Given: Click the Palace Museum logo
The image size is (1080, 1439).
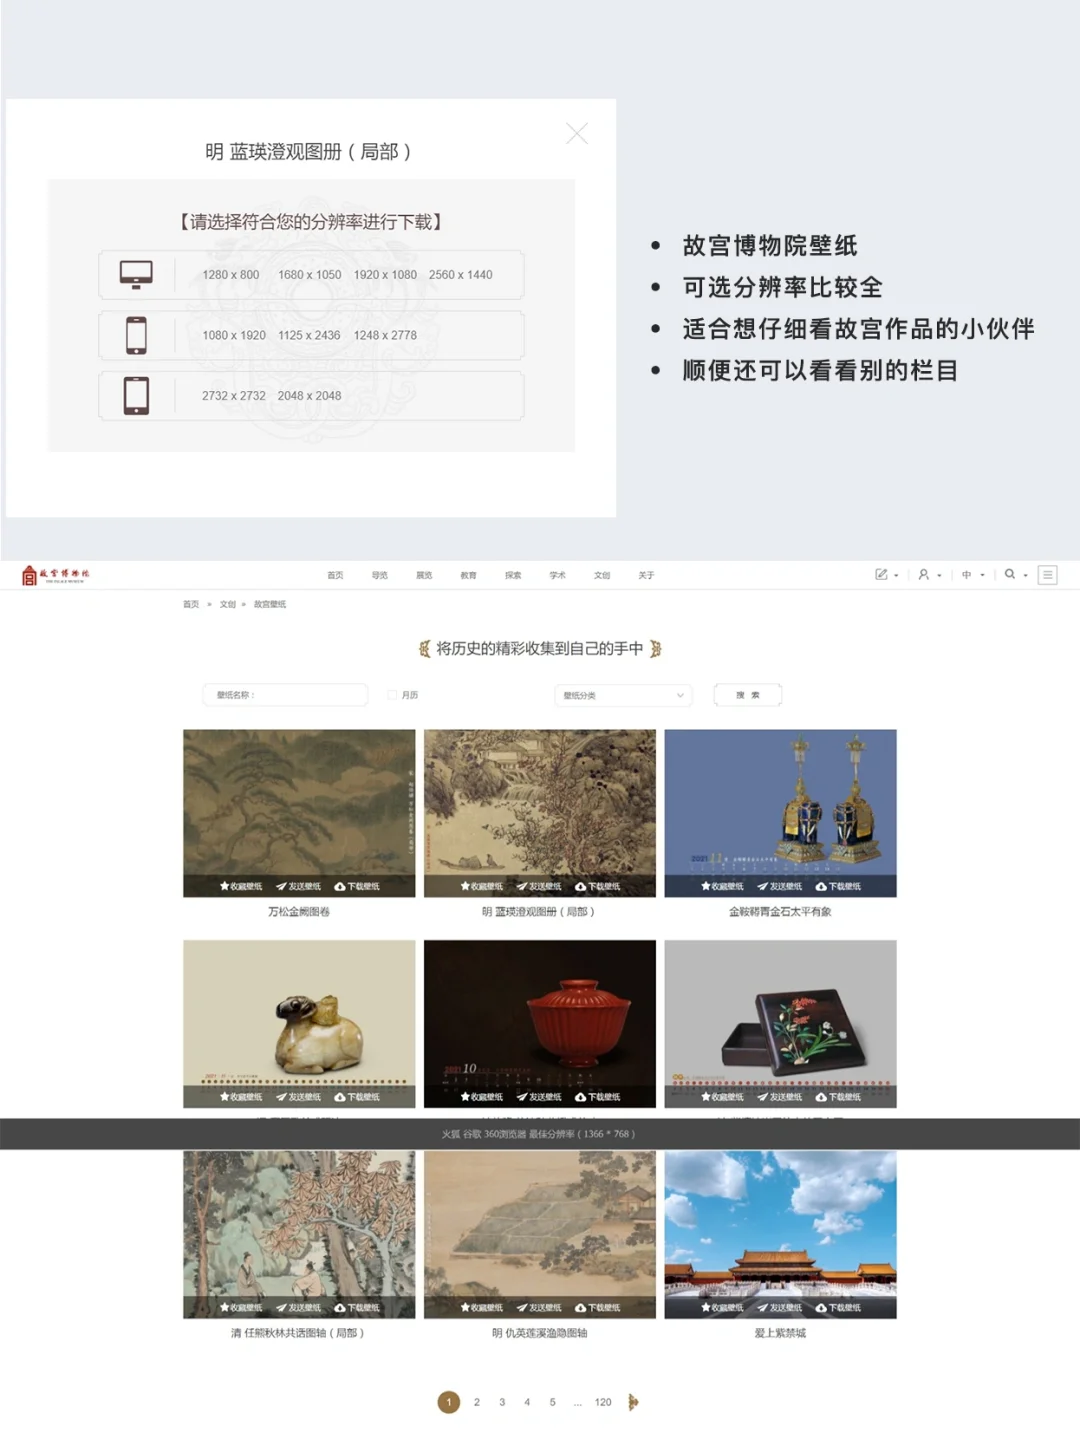Looking at the screenshot, I should pos(56,575).
